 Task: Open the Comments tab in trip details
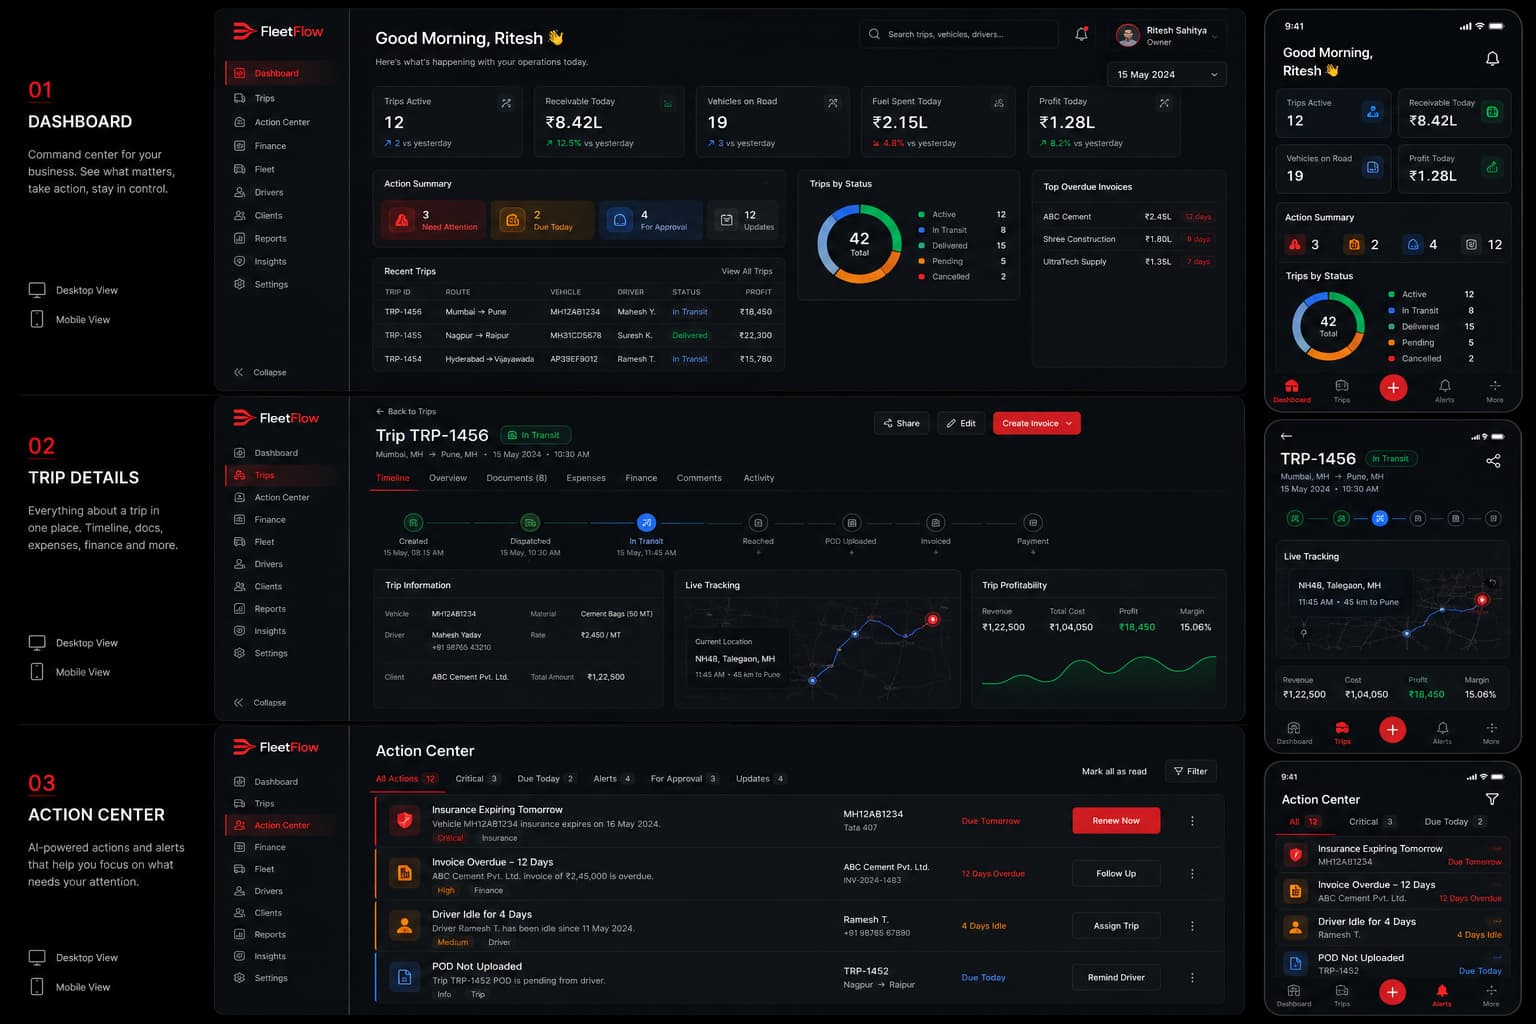pos(699,478)
